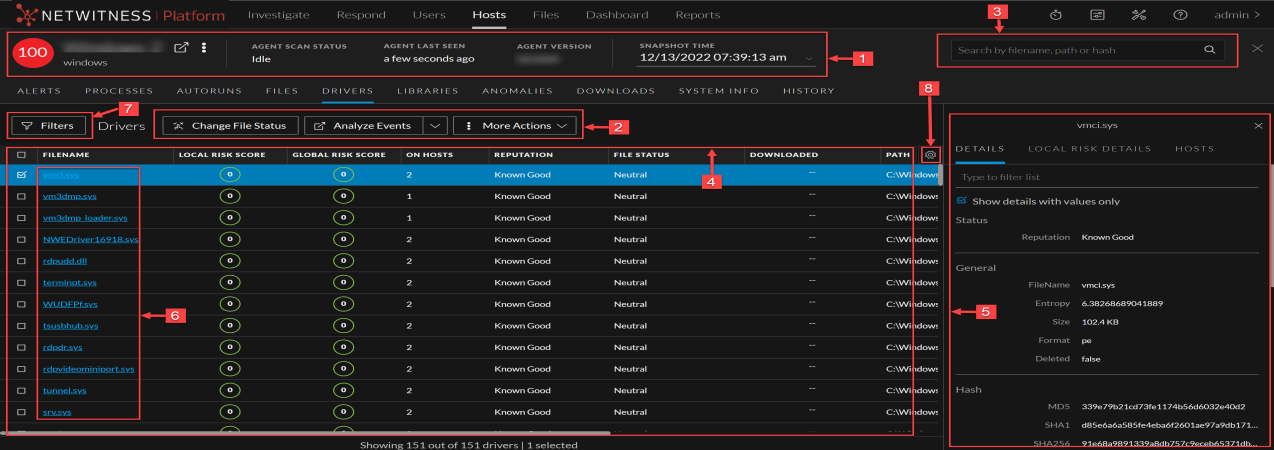Image resolution: width=1274 pixels, height=450 pixels.
Task: Click the search magnifier icon
Action: [x=1209, y=49]
